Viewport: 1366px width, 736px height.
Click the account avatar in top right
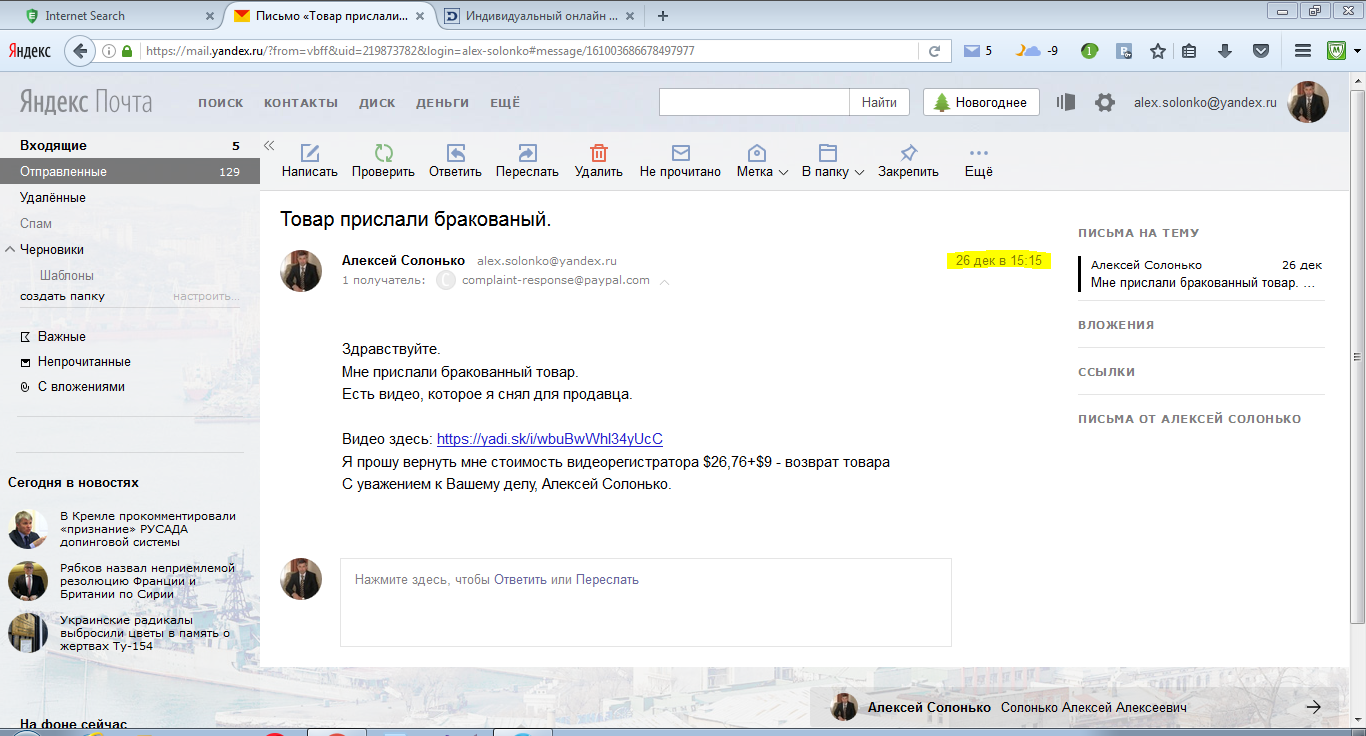click(x=1307, y=102)
